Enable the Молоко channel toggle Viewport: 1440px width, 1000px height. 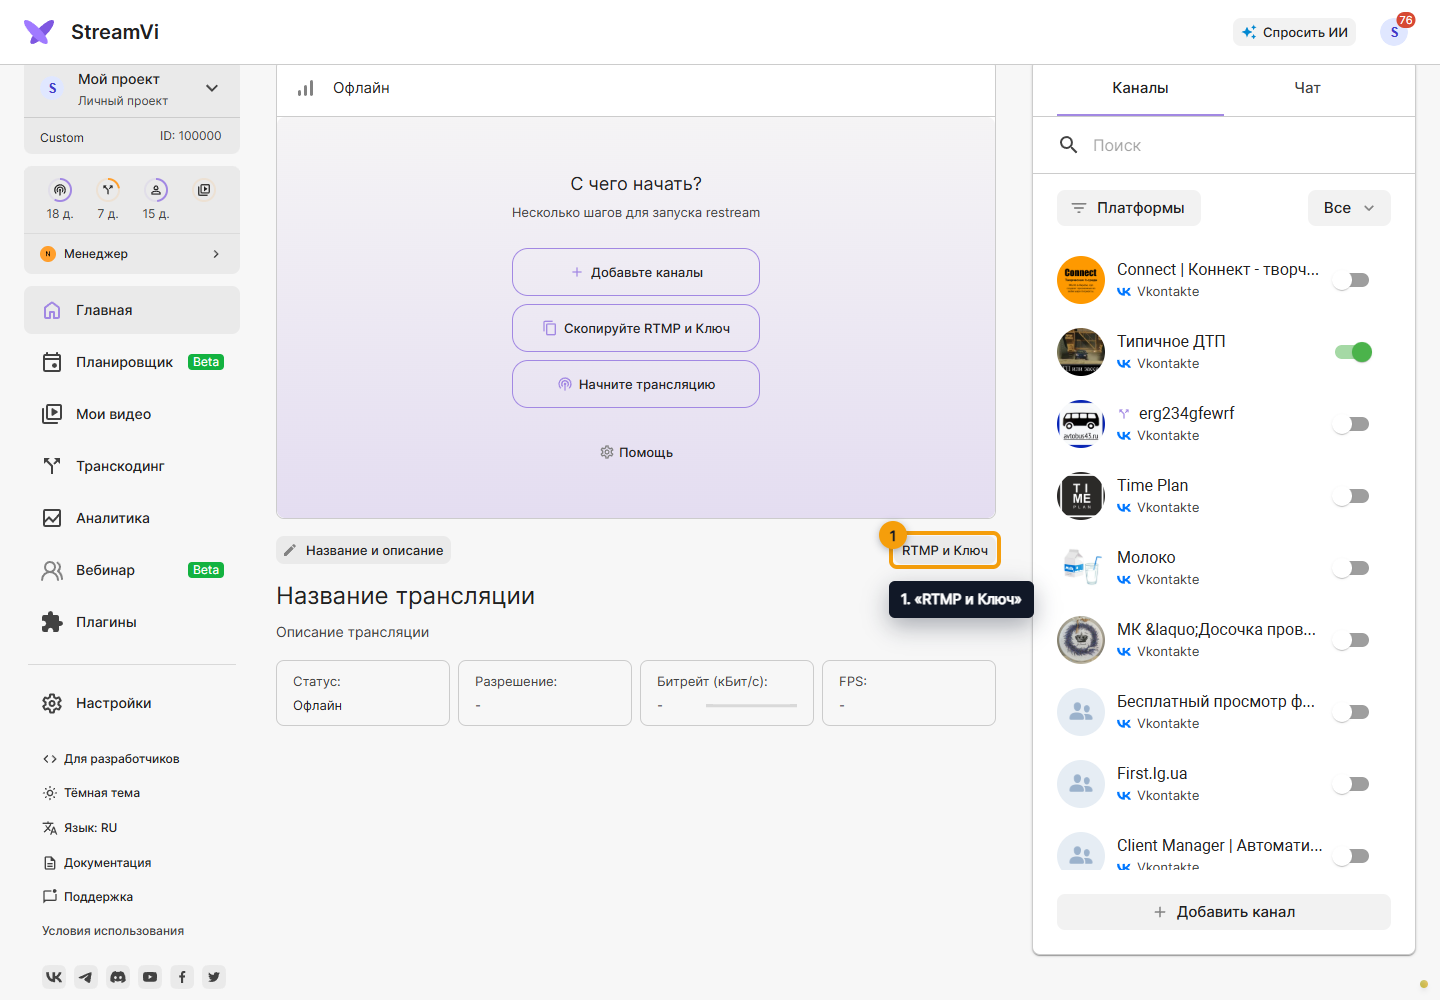1352,568
